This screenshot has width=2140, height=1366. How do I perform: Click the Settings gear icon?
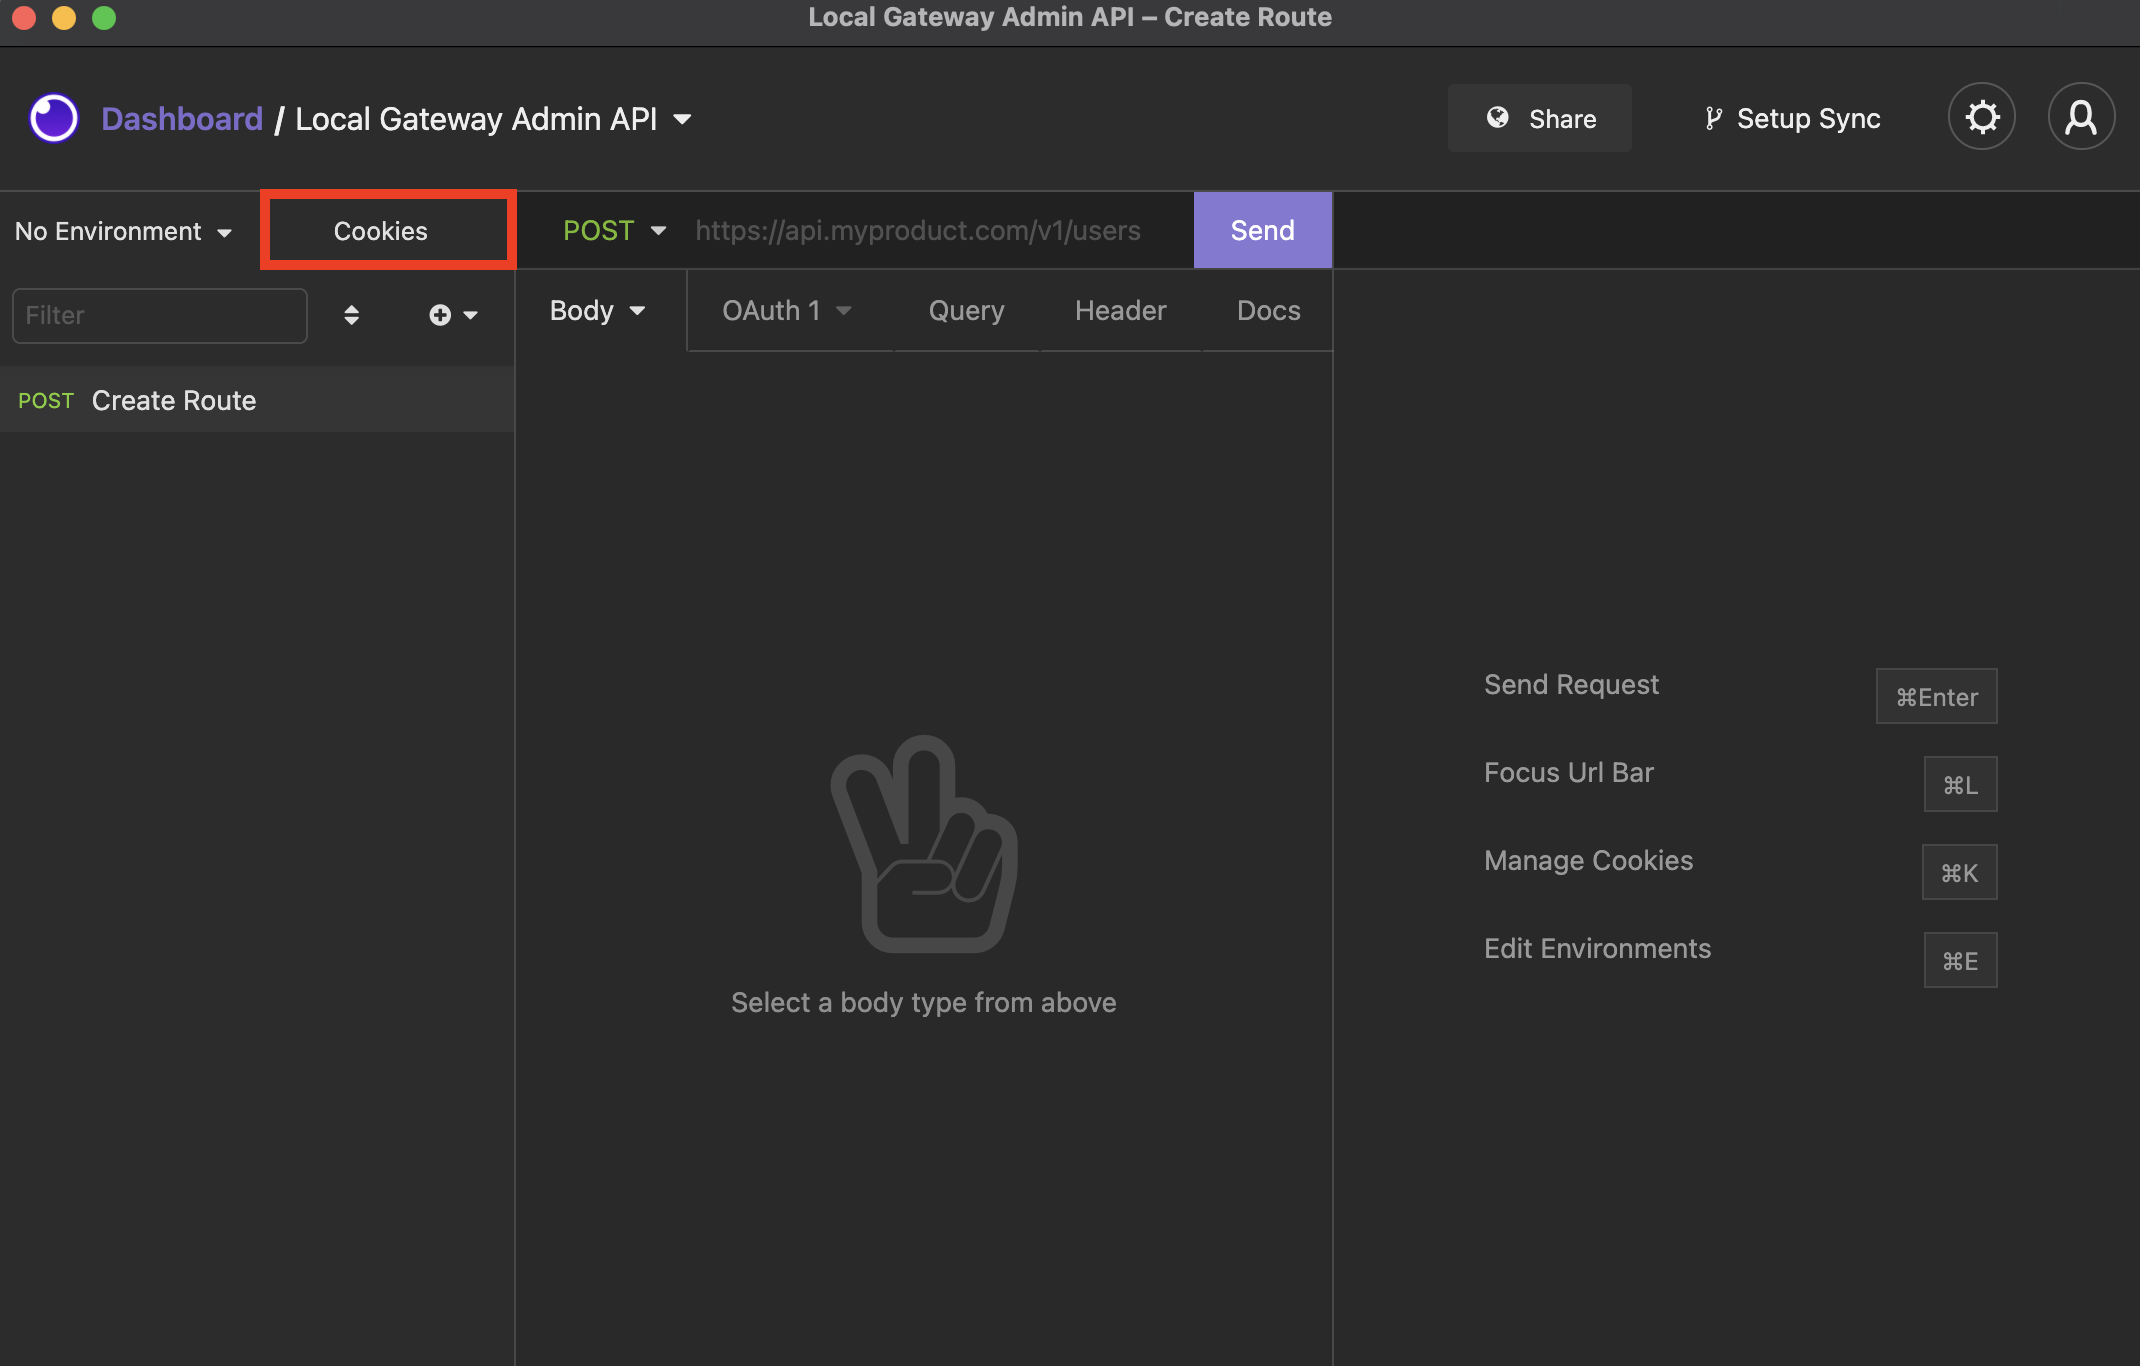click(1981, 119)
